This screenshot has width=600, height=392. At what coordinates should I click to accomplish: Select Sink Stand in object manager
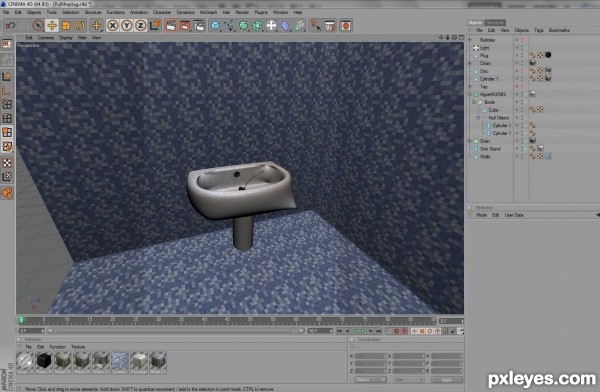click(x=490, y=149)
